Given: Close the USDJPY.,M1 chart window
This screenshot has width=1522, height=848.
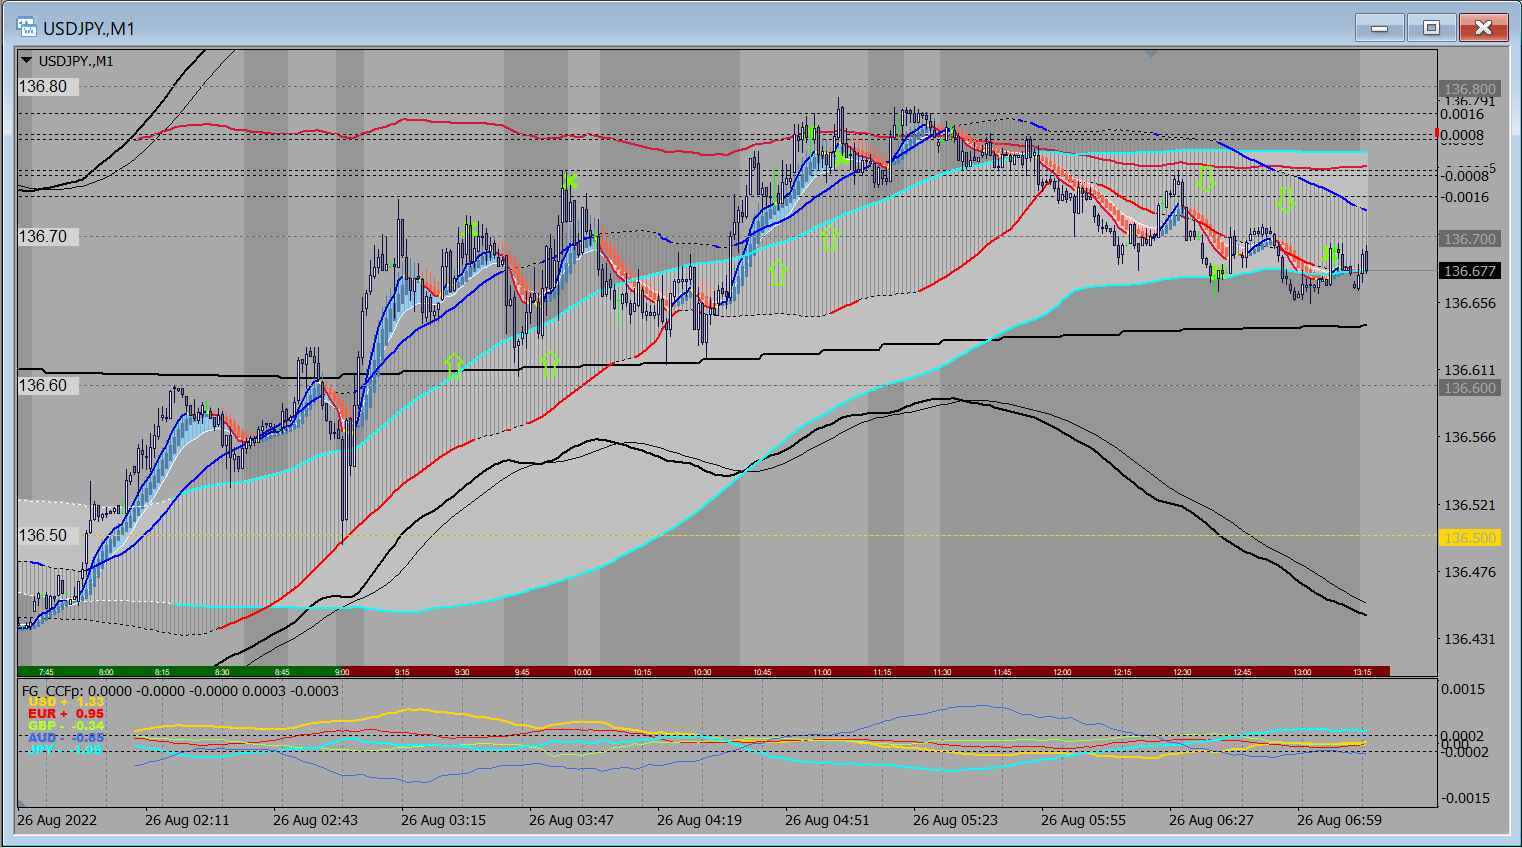Looking at the screenshot, I should pyautogui.click(x=1483, y=28).
